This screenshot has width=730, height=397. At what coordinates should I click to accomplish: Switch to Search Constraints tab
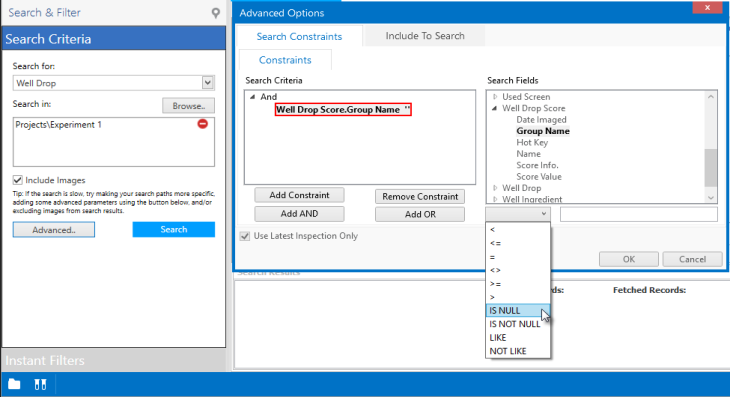coord(299,36)
